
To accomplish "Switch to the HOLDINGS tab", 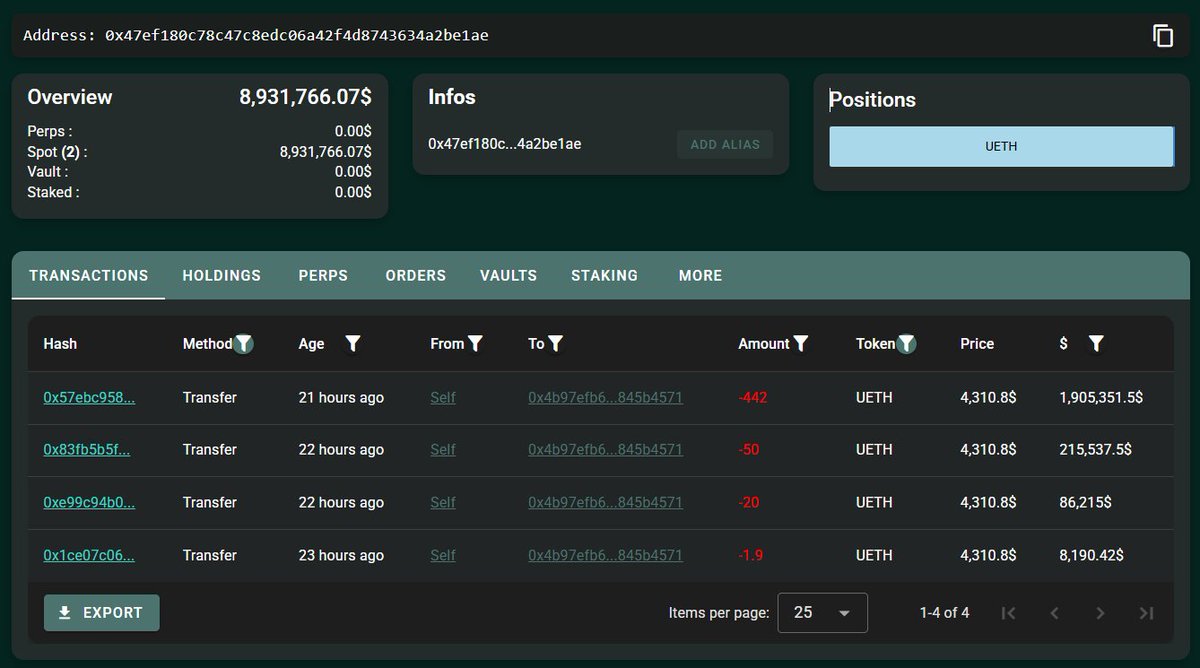I will (221, 276).
